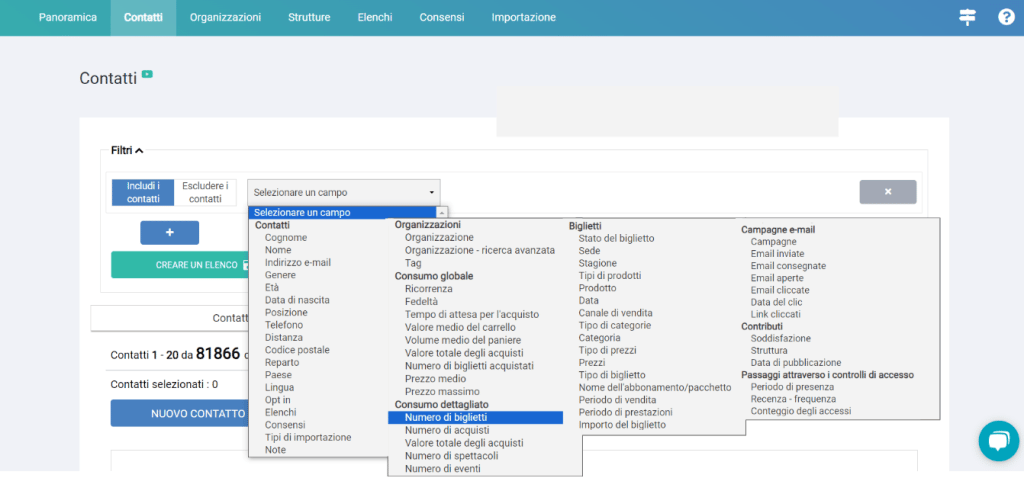1024x478 pixels.
Task: Select 'Indirizzo e-mail' from field list
Action: coord(297,263)
